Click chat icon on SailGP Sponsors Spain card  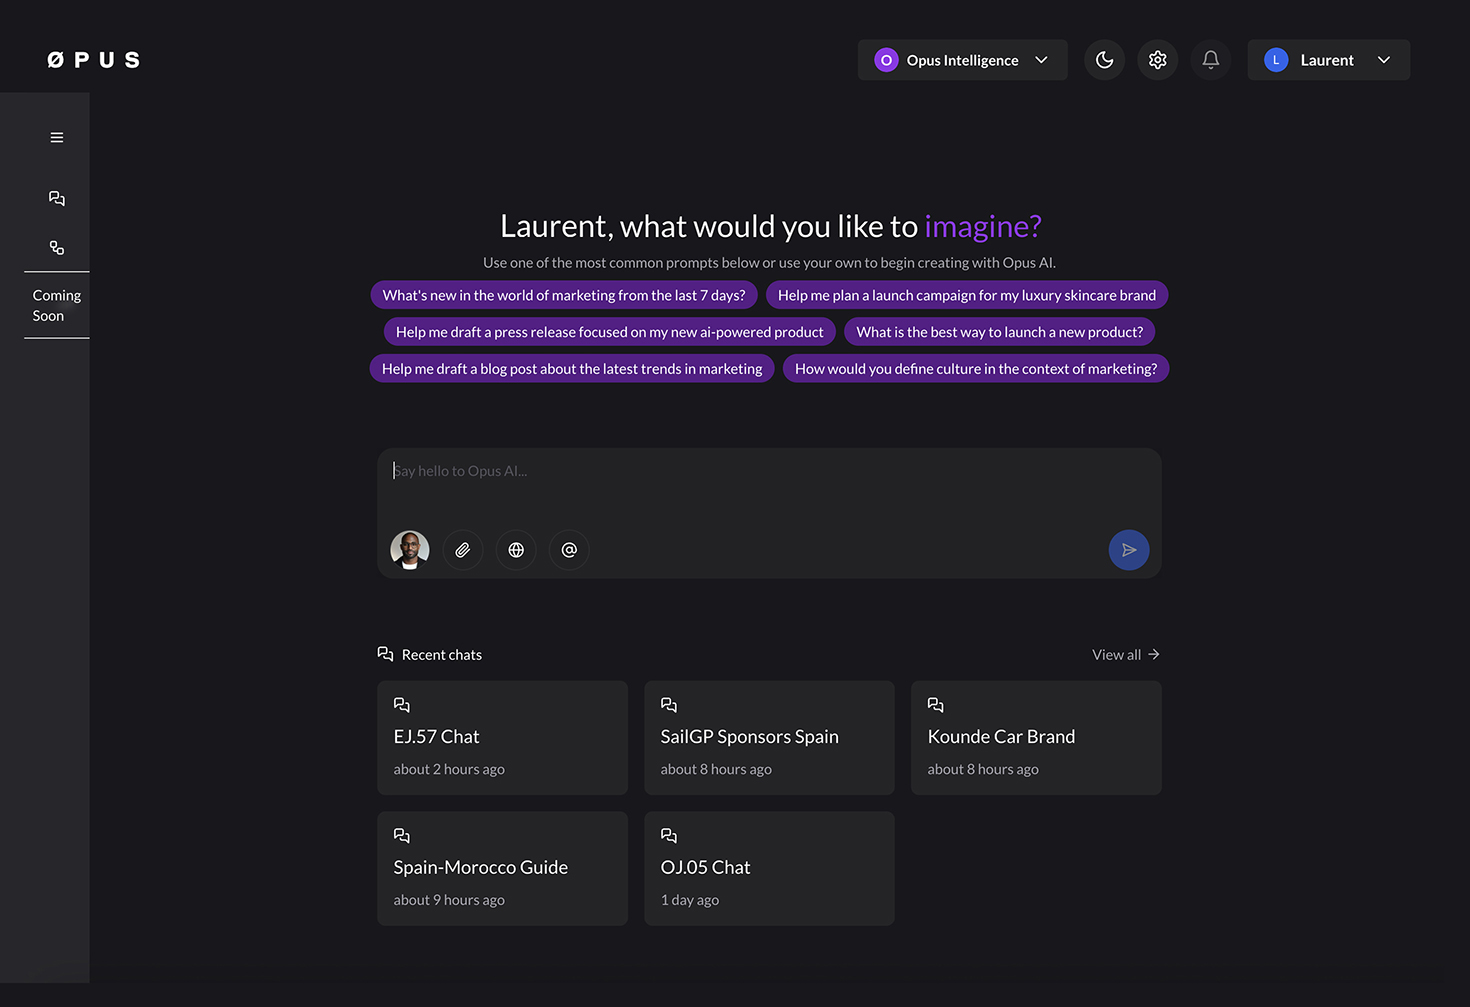(669, 705)
